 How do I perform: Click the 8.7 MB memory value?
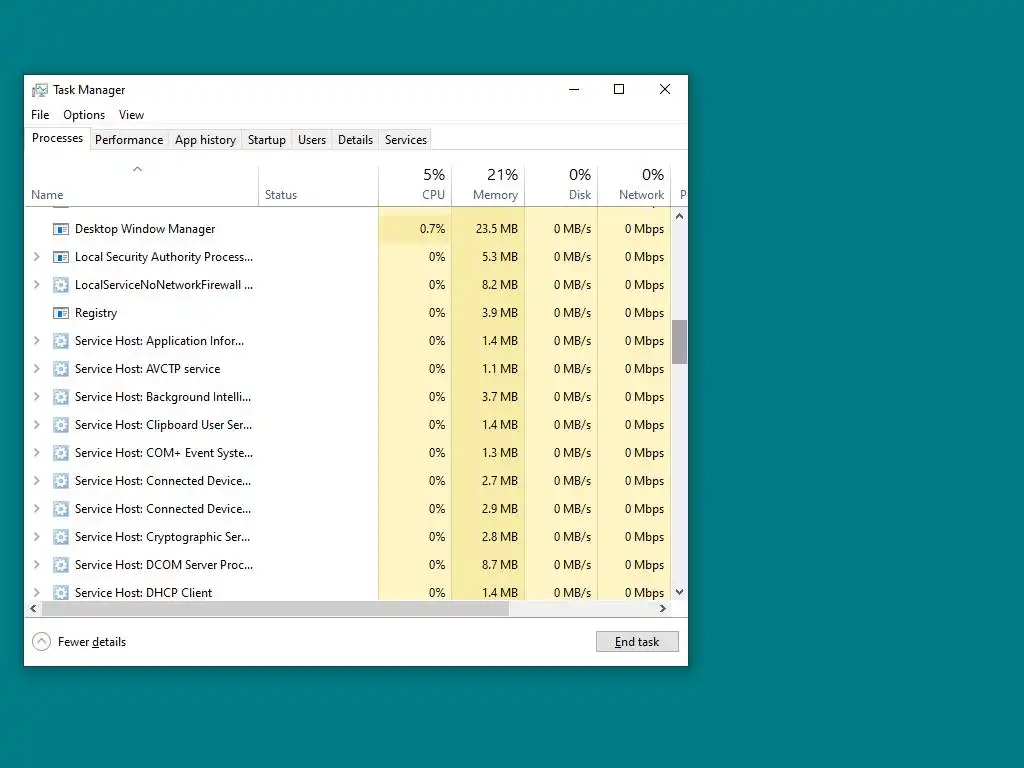coord(500,565)
